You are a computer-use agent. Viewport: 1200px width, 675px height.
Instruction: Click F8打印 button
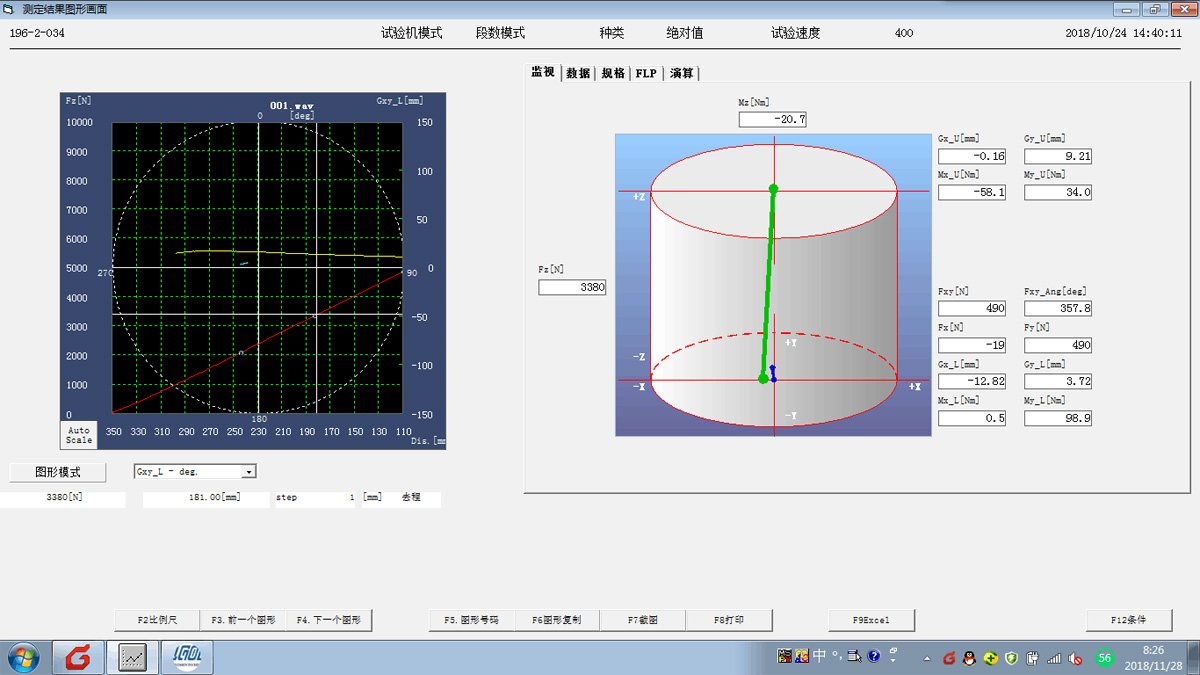click(x=729, y=620)
